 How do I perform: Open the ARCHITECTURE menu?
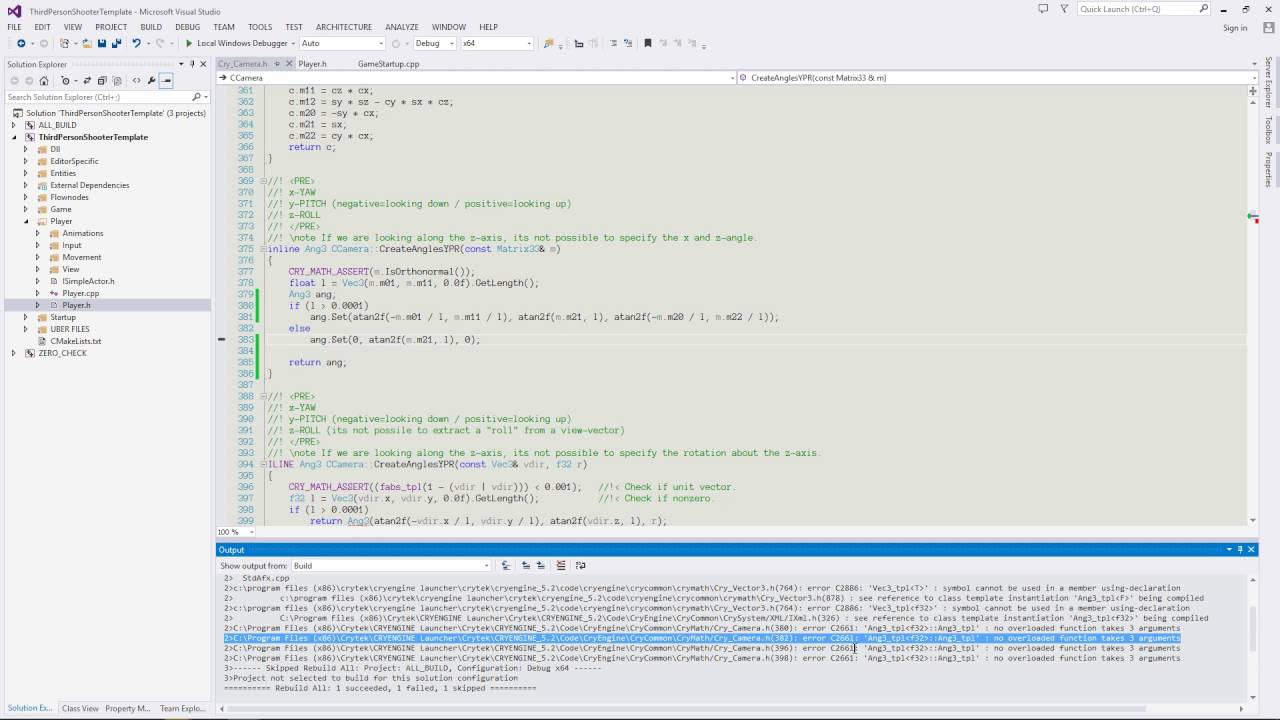(x=344, y=27)
